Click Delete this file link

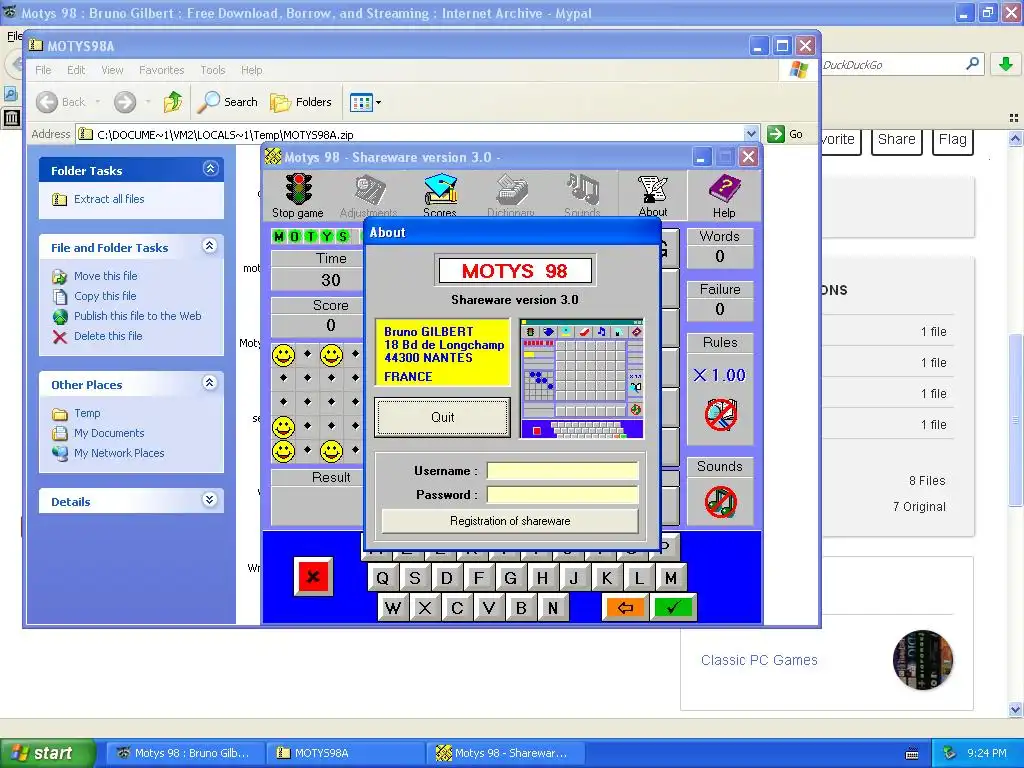pos(108,336)
